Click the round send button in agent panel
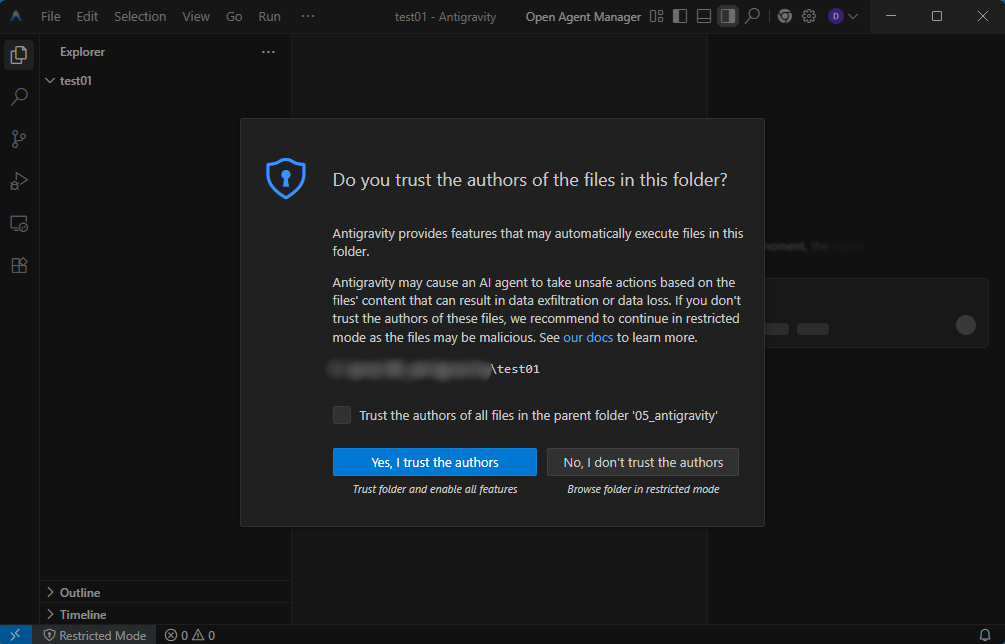The height and width of the screenshot is (644, 1005). (x=965, y=325)
